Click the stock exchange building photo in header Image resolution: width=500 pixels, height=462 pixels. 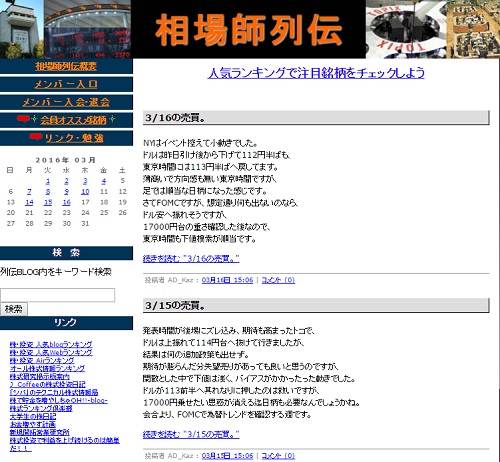click(x=22, y=29)
